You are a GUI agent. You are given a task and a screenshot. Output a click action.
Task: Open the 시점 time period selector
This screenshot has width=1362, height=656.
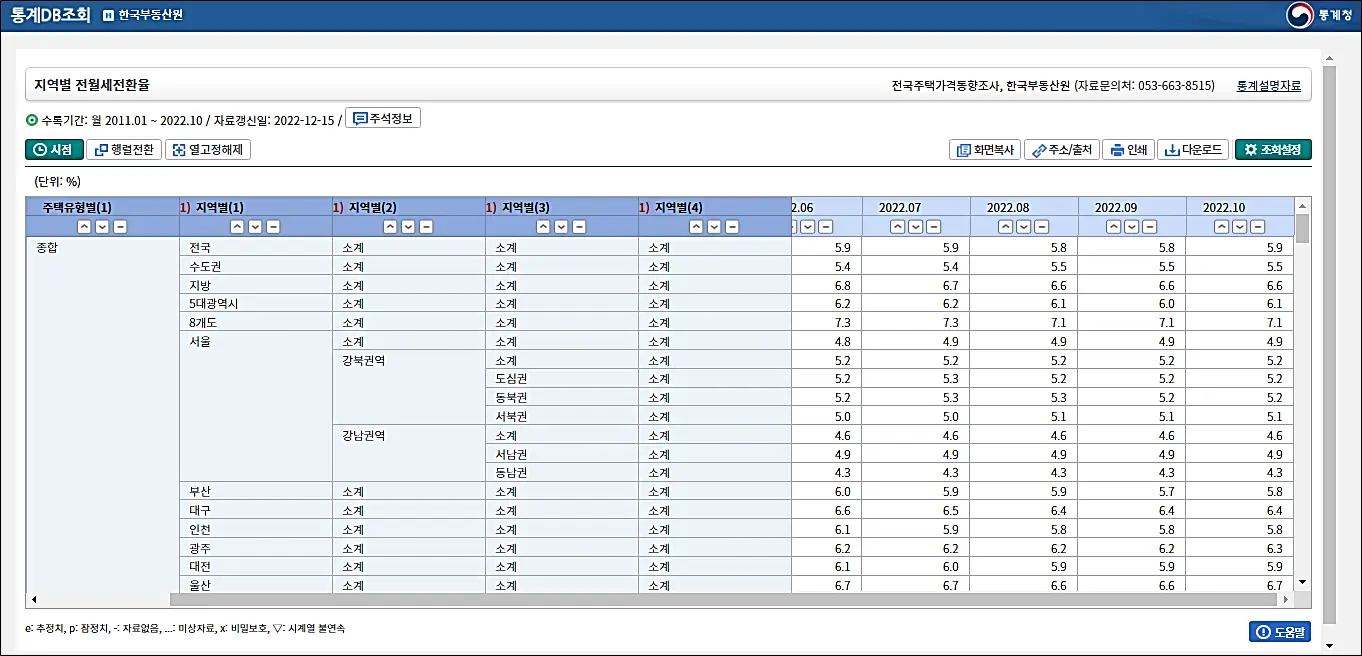54,150
